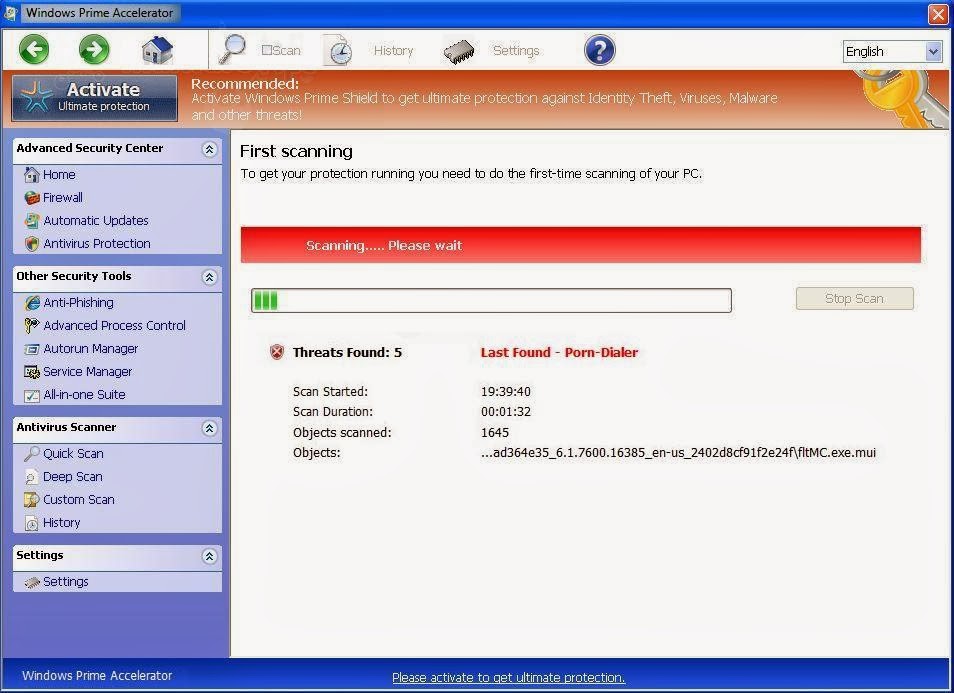Open the History toolbar label

point(393,50)
